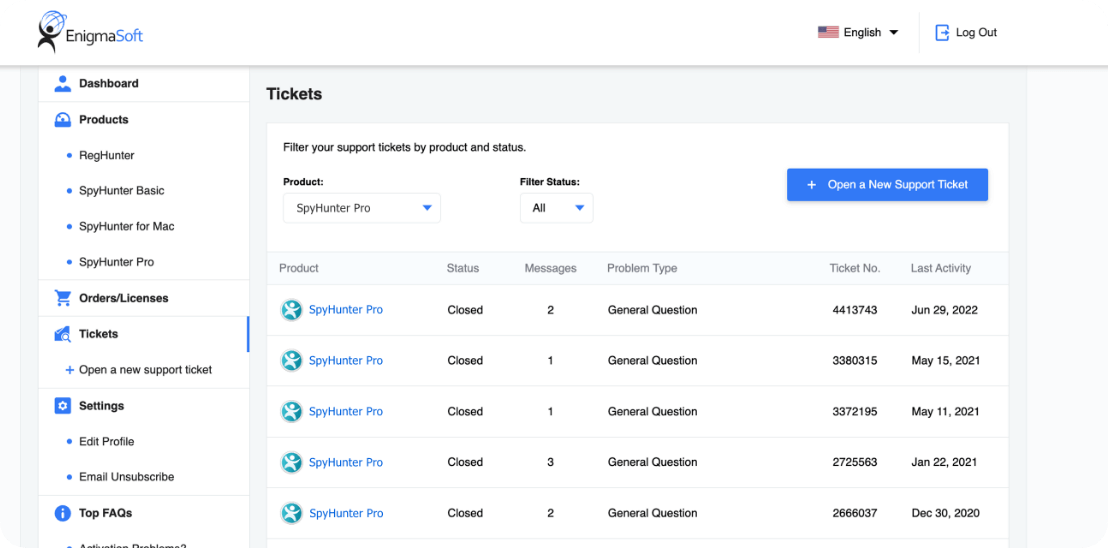Select RegHunter from the Products list

point(106,156)
